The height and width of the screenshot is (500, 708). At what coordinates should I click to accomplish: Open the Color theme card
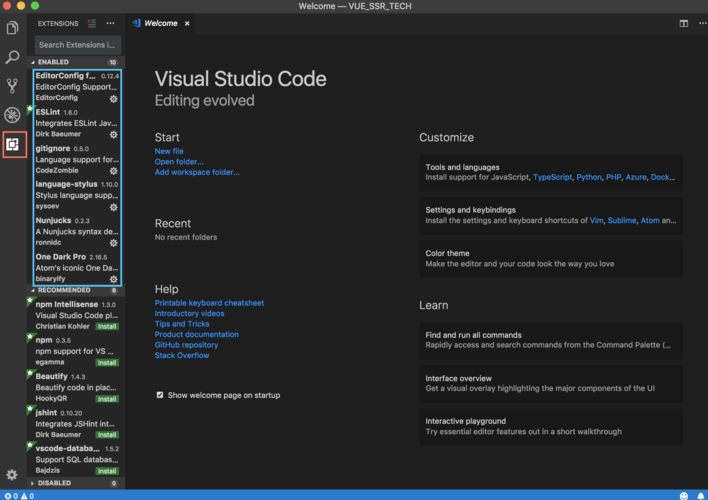point(551,259)
